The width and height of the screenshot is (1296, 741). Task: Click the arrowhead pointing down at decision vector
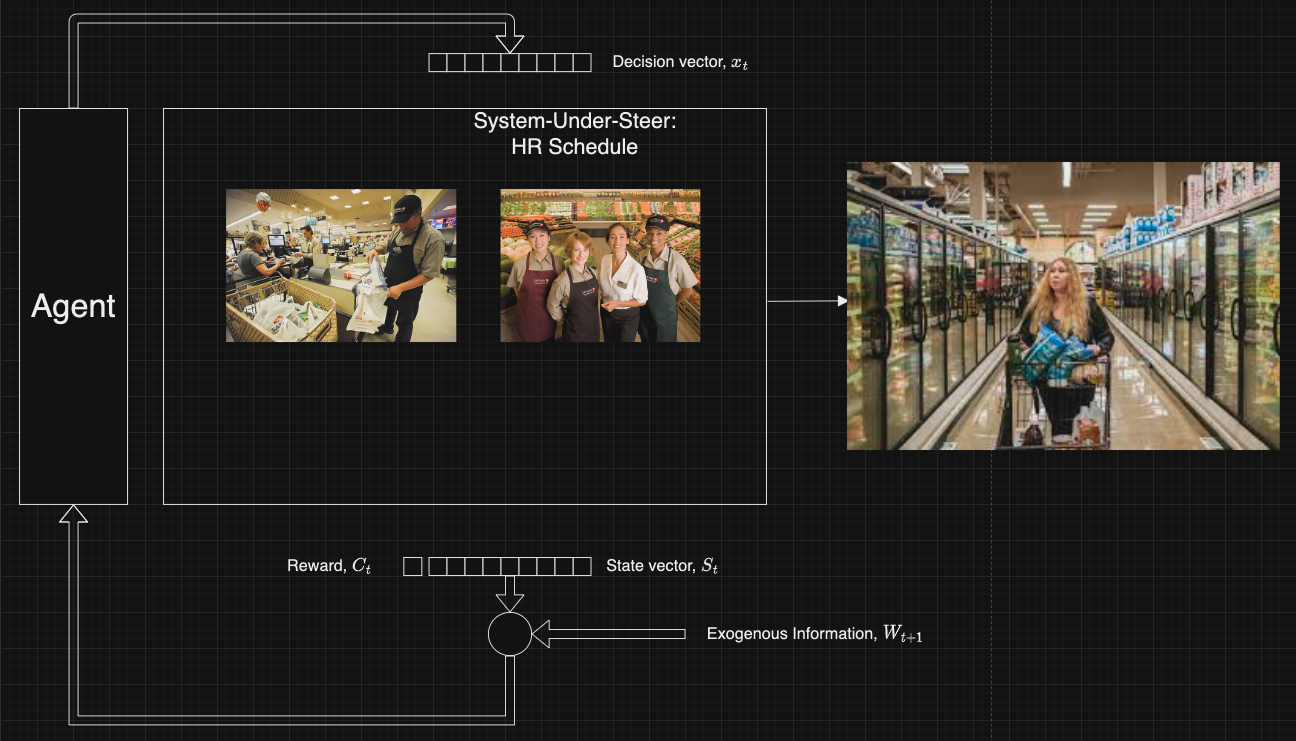coord(510,42)
